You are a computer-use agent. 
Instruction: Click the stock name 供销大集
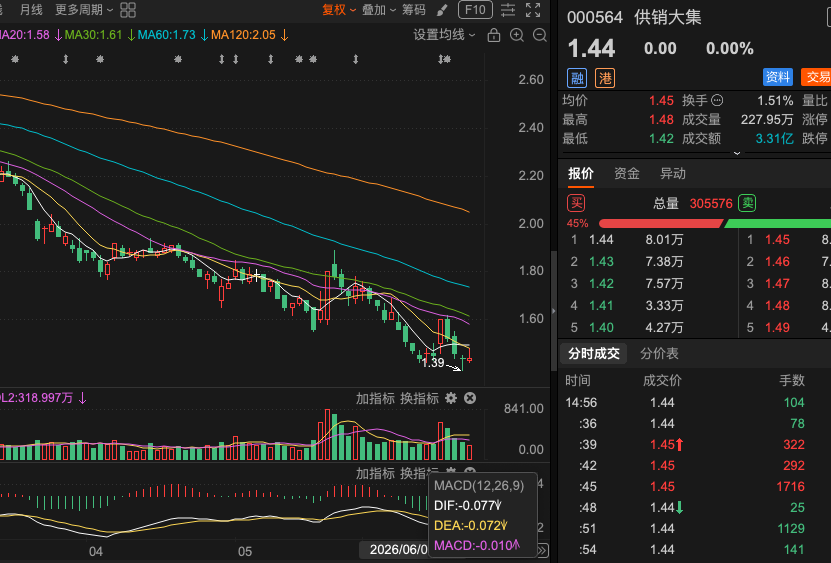(668, 17)
